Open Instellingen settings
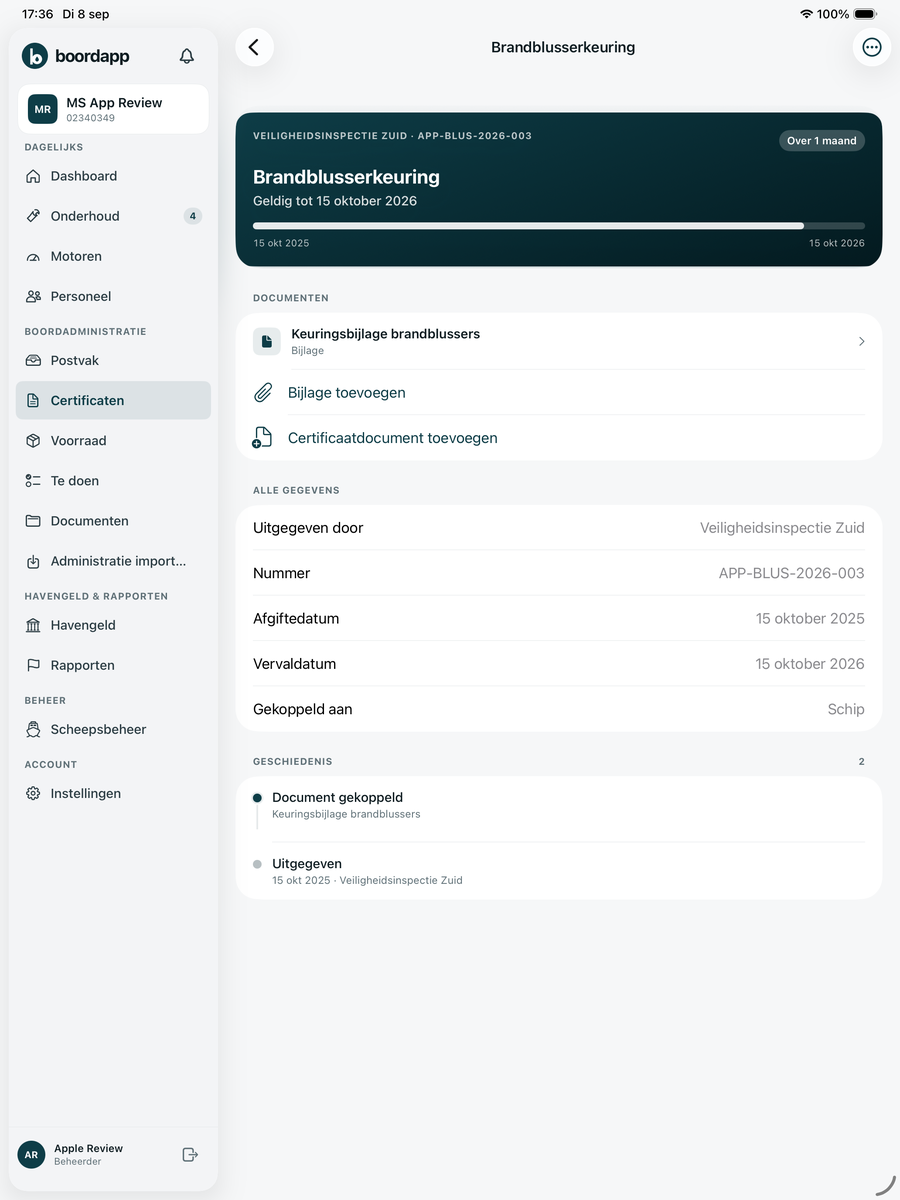The height and width of the screenshot is (1200, 900). [x=113, y=793]
